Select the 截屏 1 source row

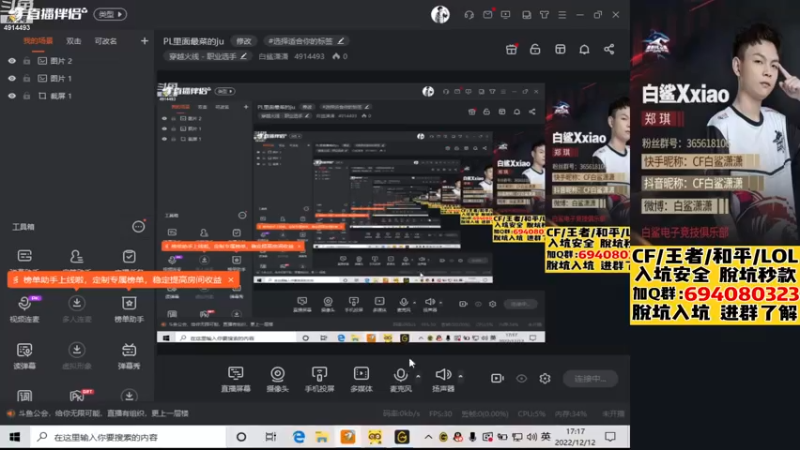pyautogui.click(x=78, y=96)
